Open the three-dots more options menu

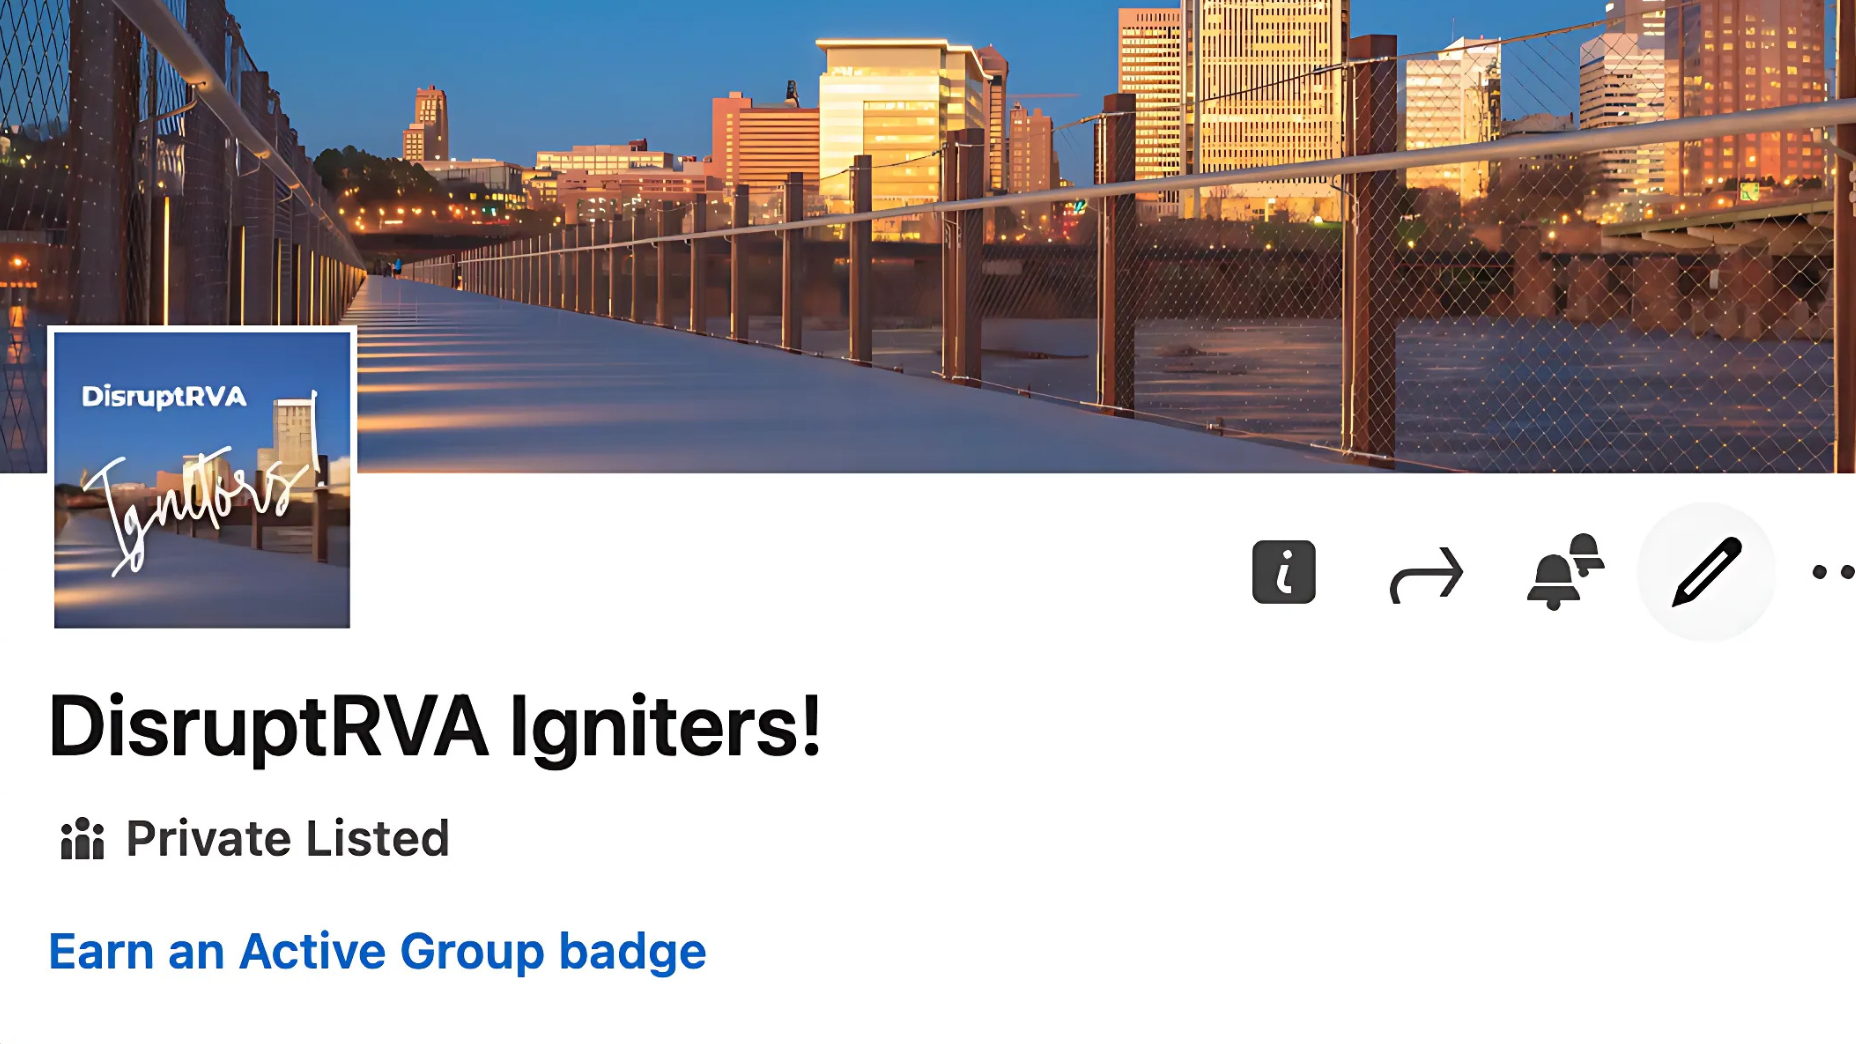pyautogui.click(x=1834, y=572)
